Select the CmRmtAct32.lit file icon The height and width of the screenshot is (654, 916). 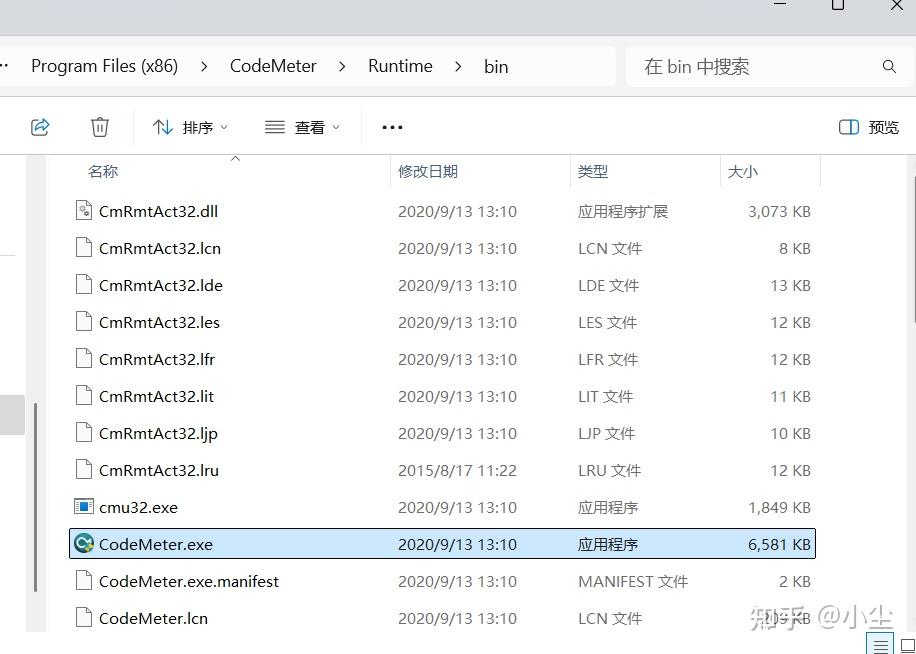pyautogui.click(x=84, y=395)
